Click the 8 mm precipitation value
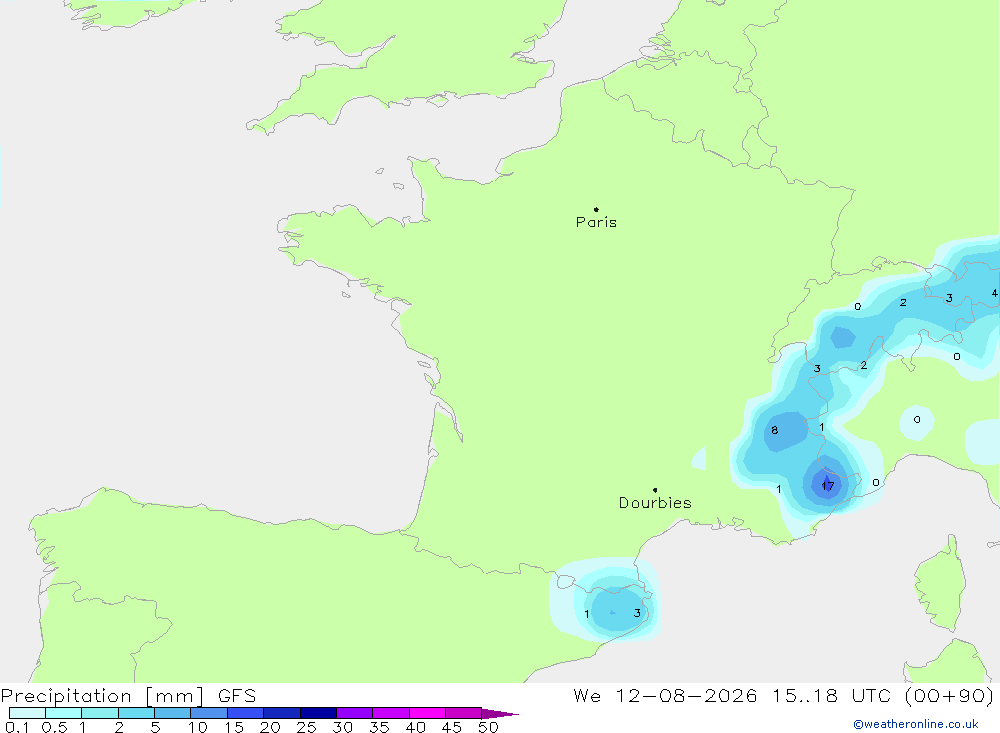The width and height of the screenshot is (1000, 733). [775, 430]
